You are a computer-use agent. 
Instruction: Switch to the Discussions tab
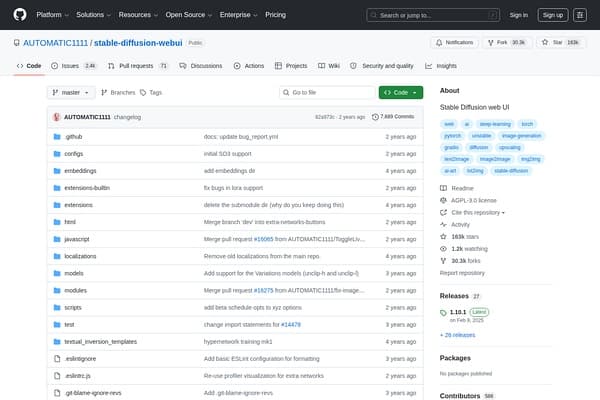point(201,66)
